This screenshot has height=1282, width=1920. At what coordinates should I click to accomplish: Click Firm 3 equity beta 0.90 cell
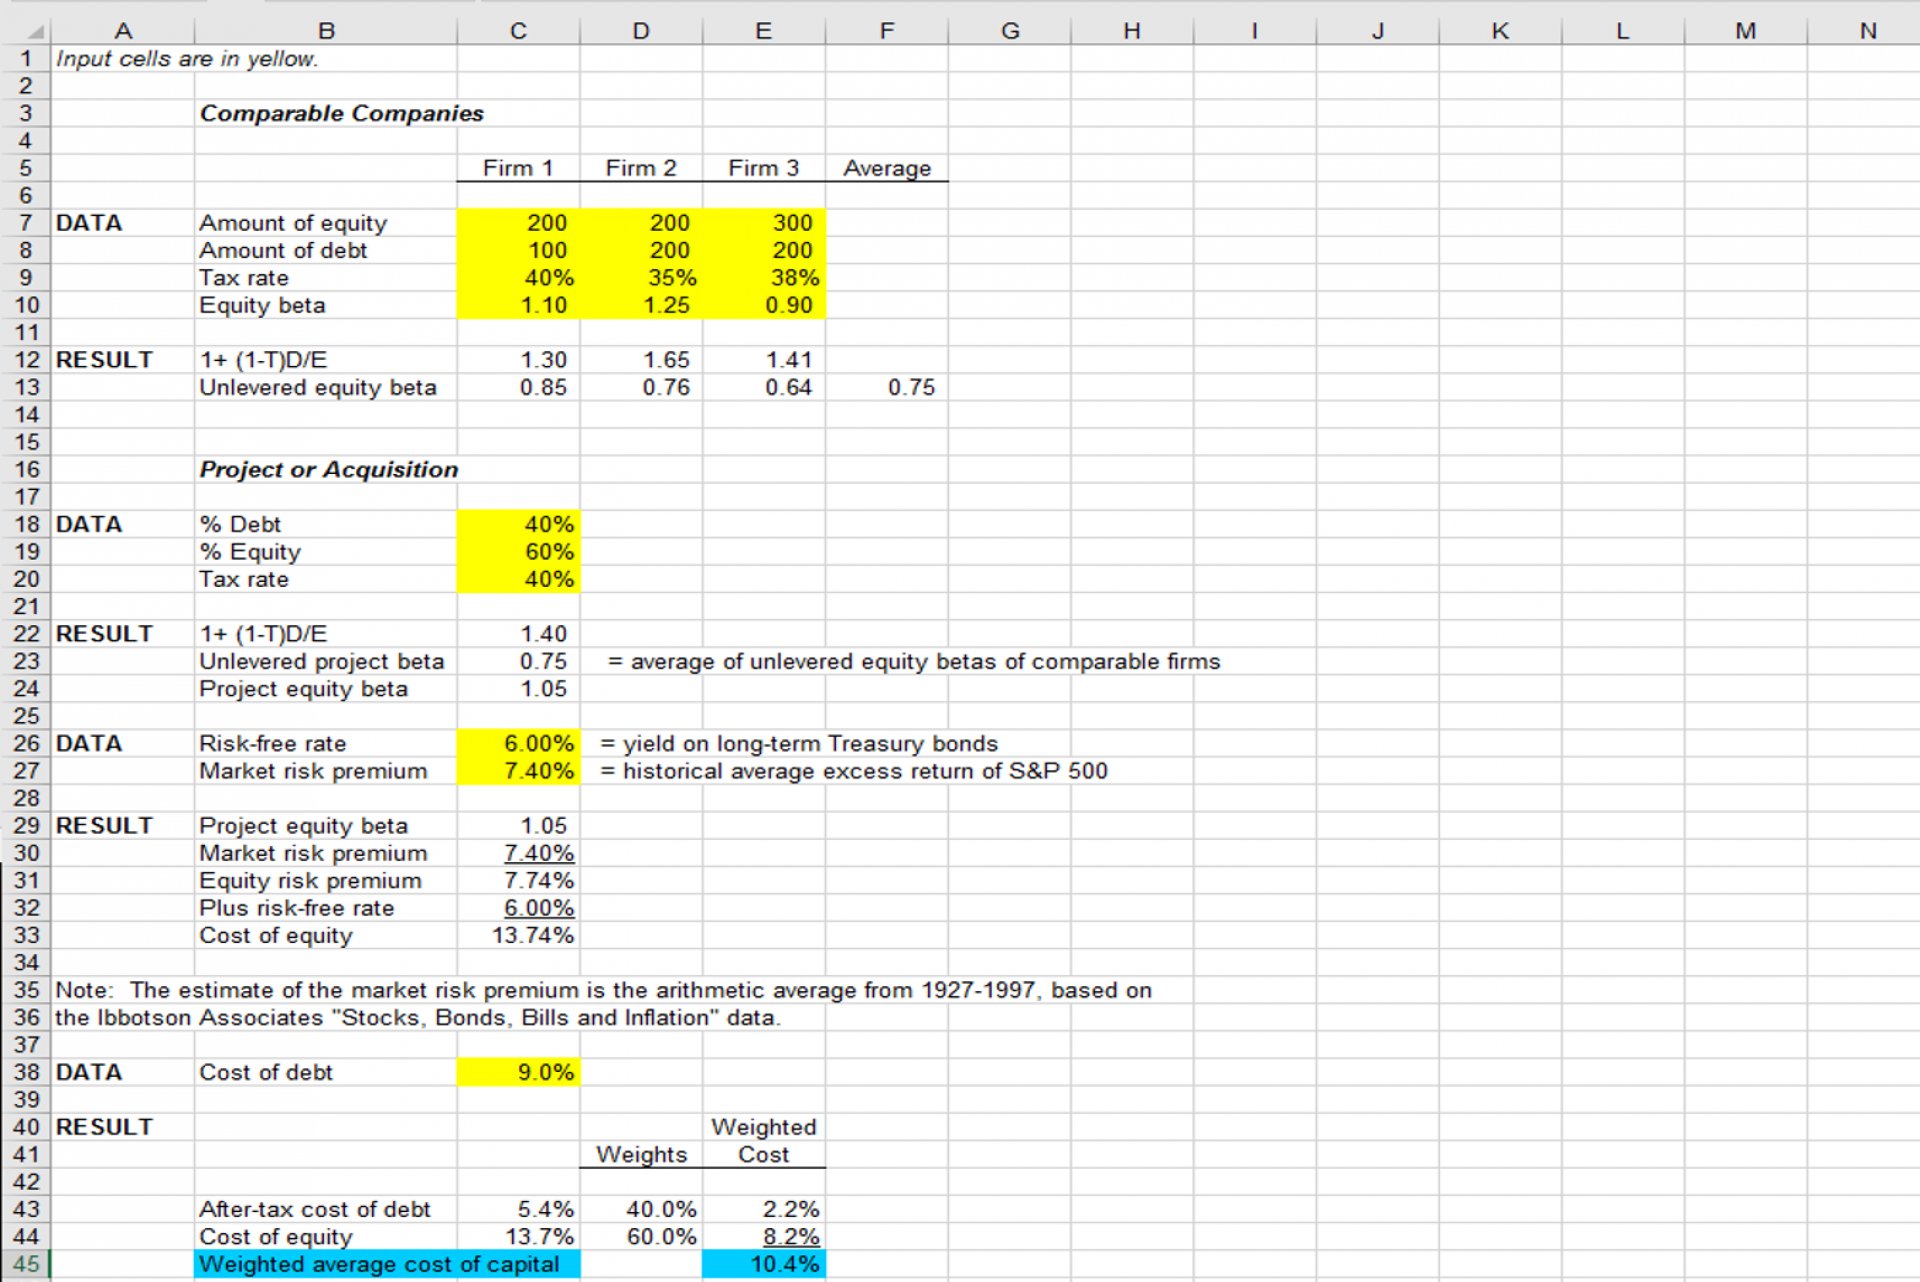pos(764,305)
